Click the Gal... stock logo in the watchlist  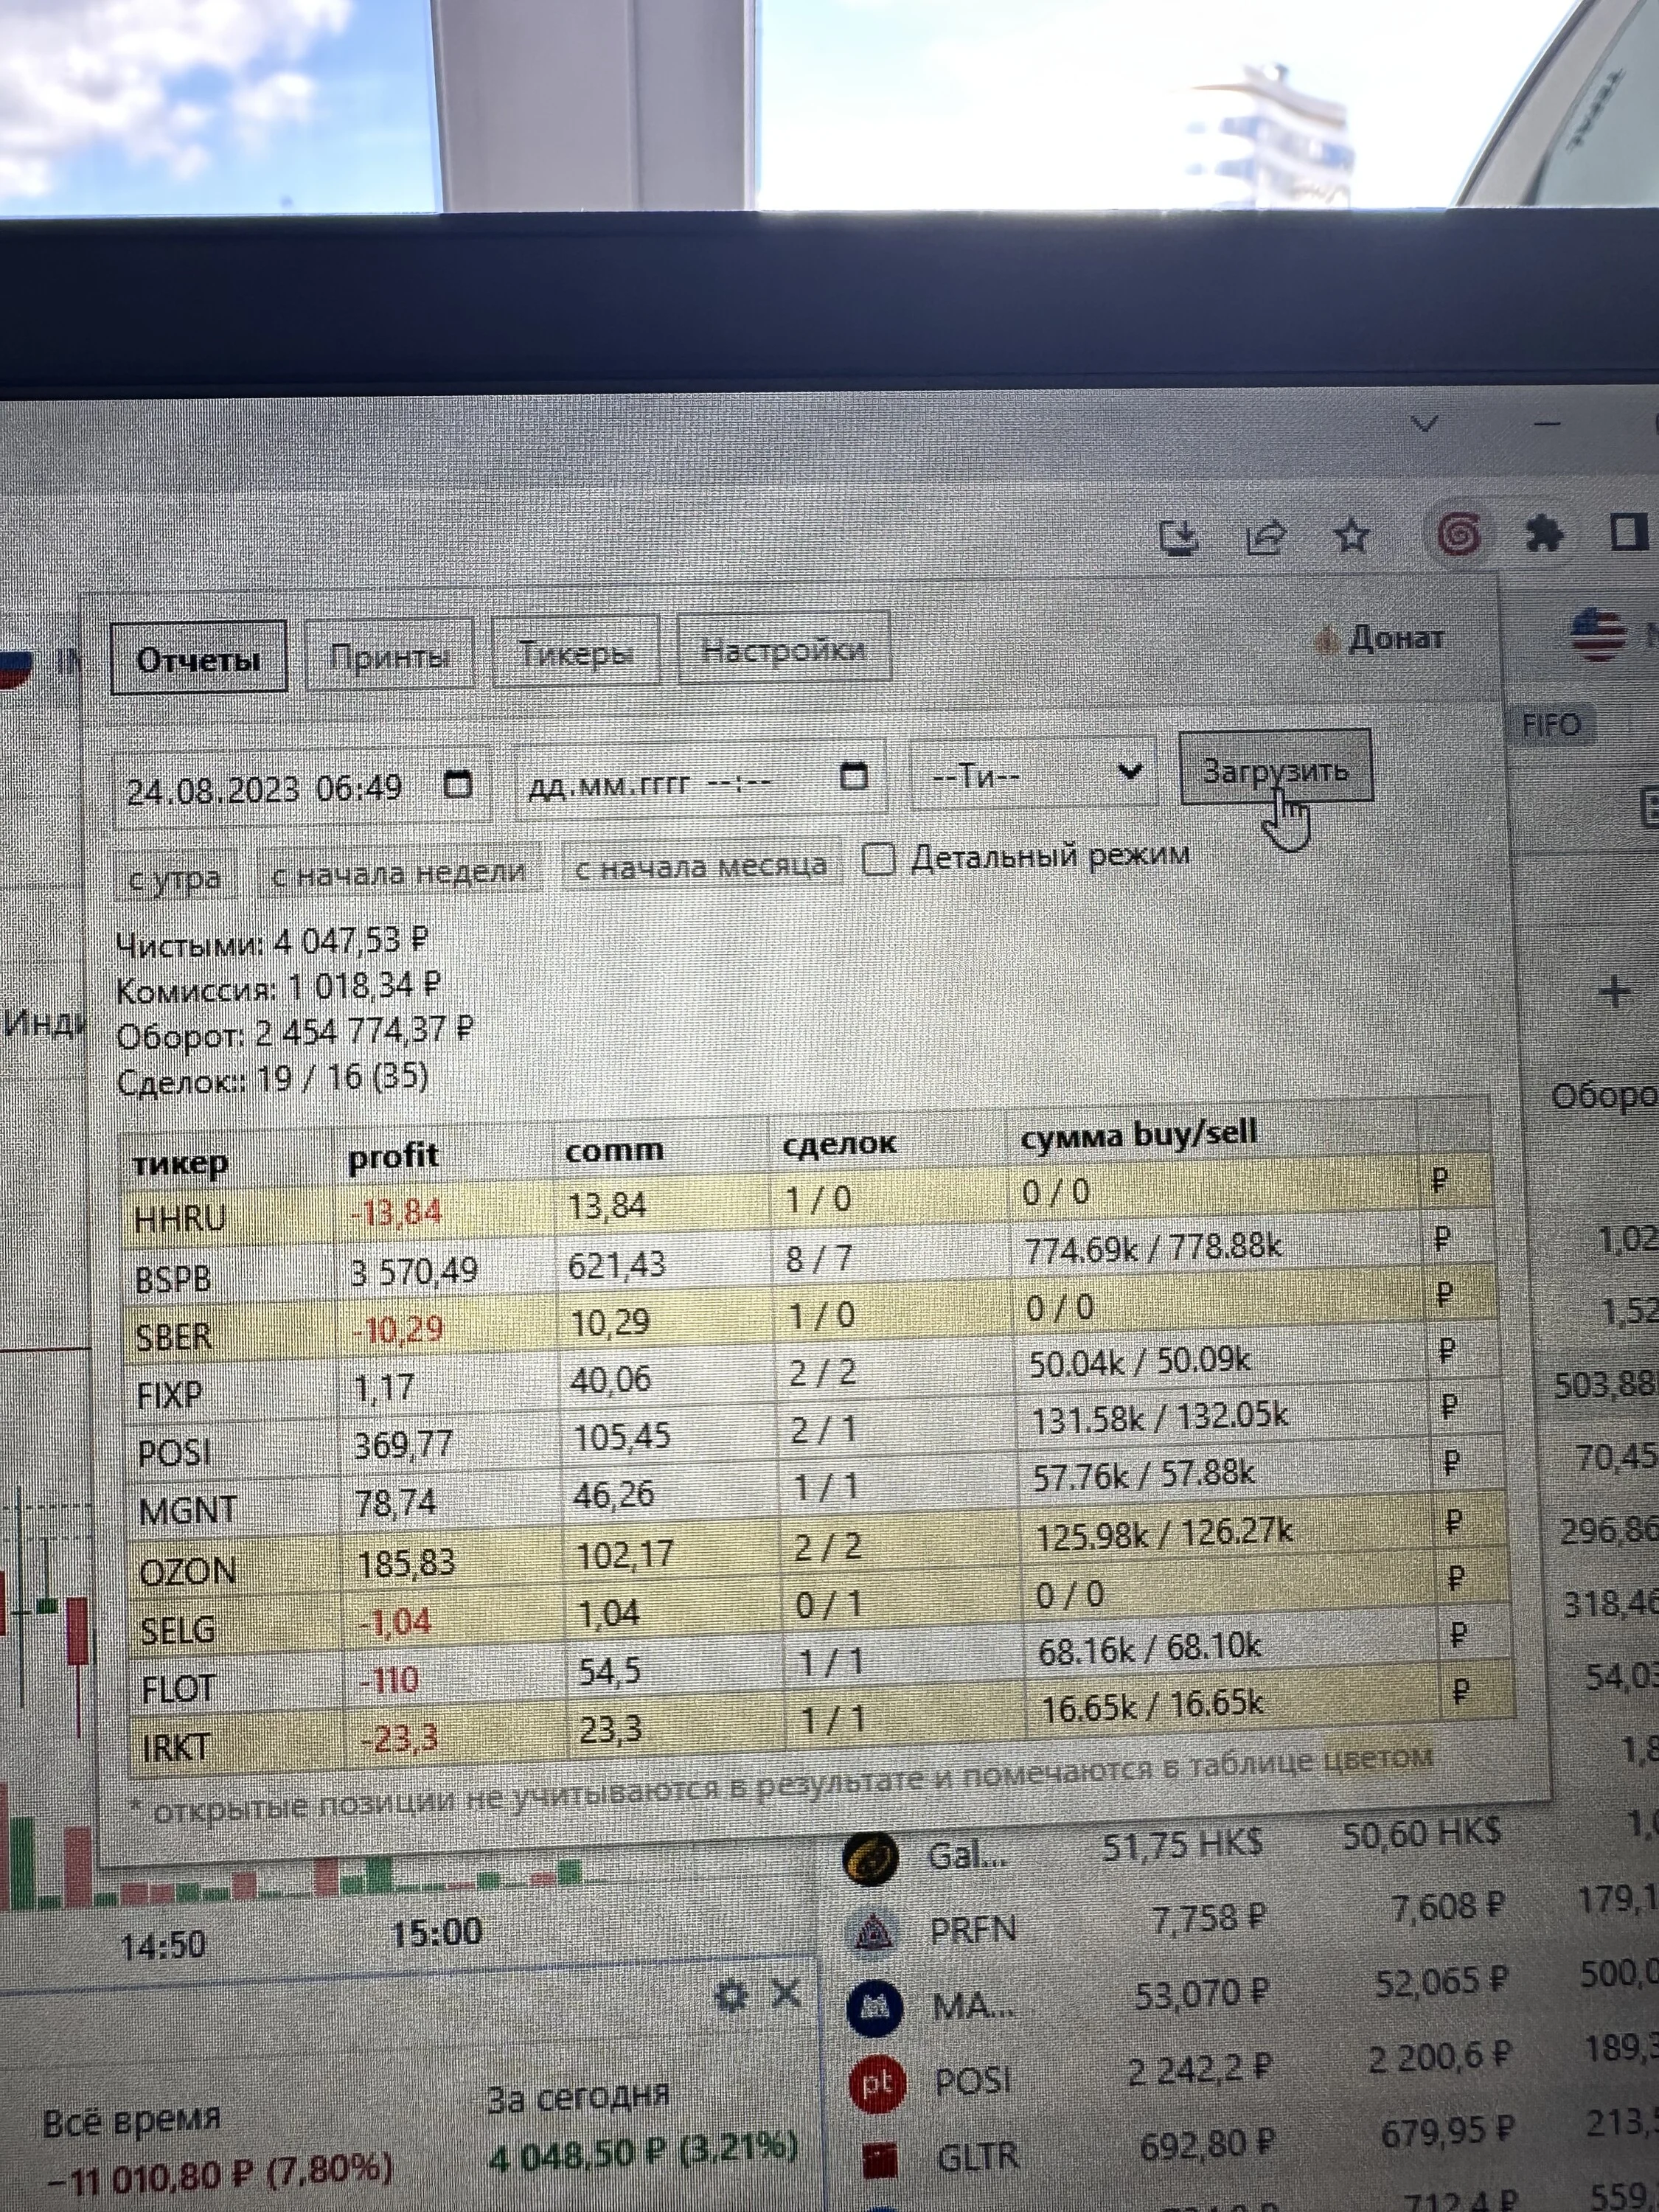[871, 1858]
